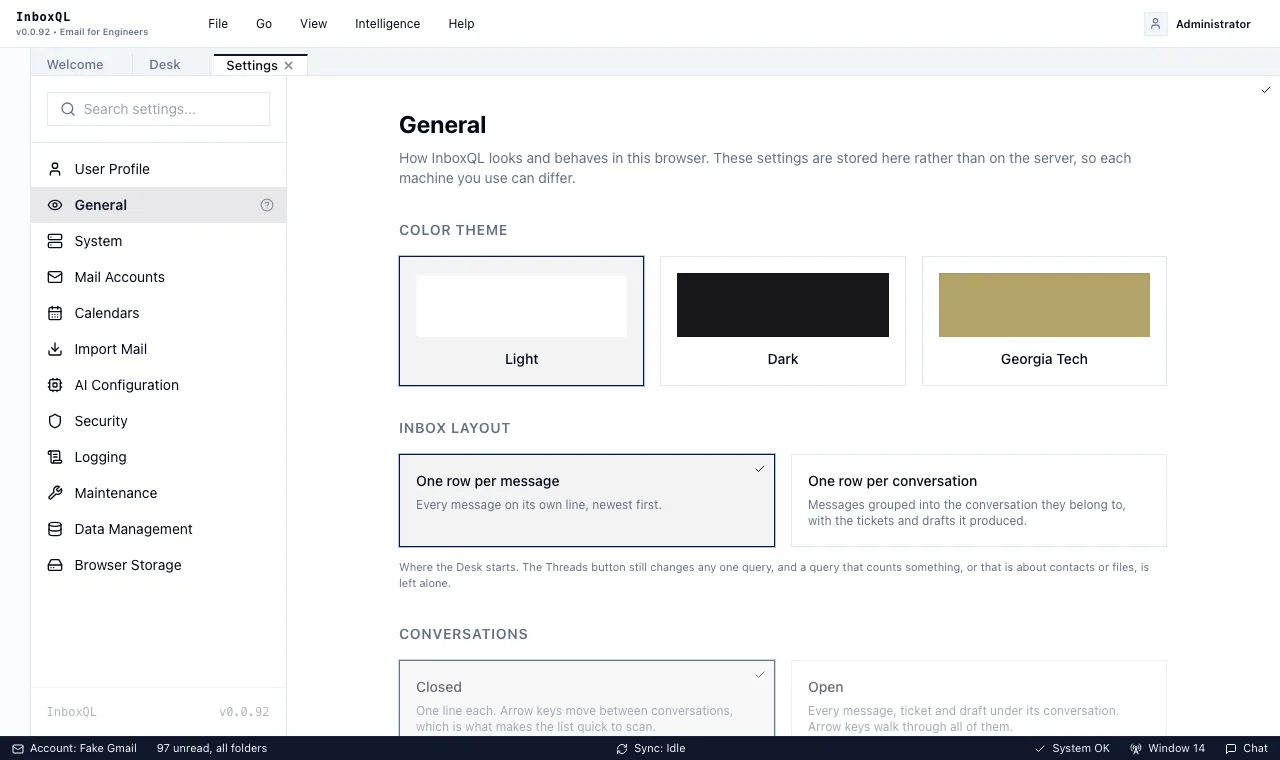Open the Go menu
This screenshot has height=760, width=1280.
pos(264,24)
